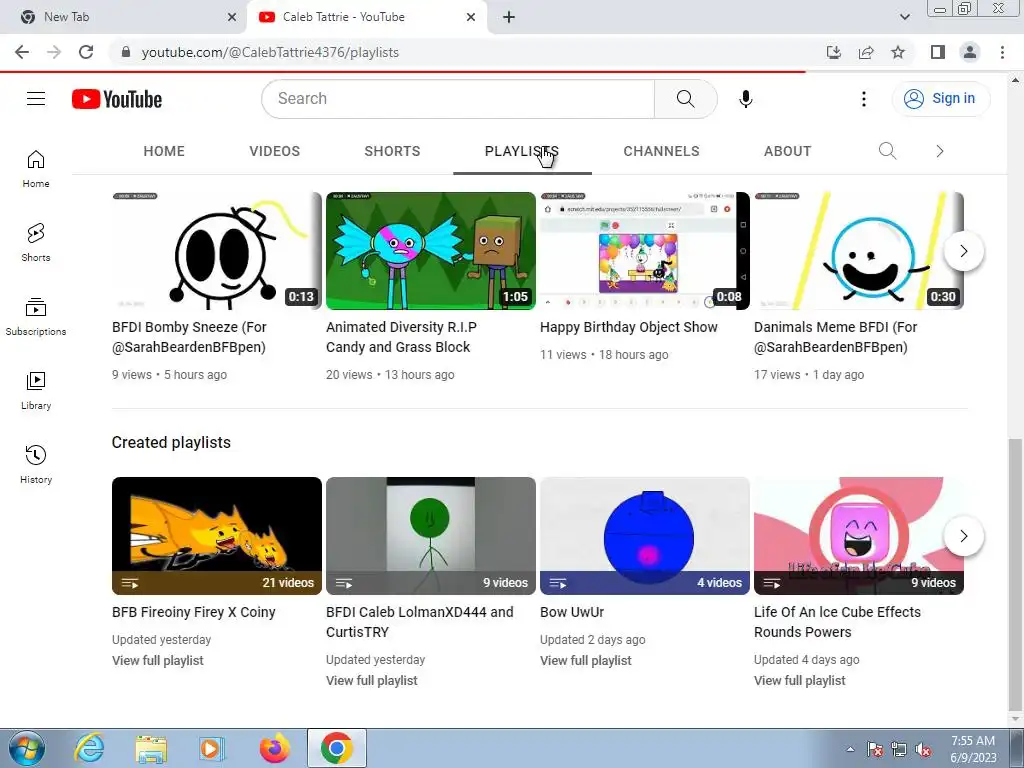The width and height of the screenshot is (1024, 768).
Task: Go to the YouTube logo homepage
Action: (x=117, y=99)
